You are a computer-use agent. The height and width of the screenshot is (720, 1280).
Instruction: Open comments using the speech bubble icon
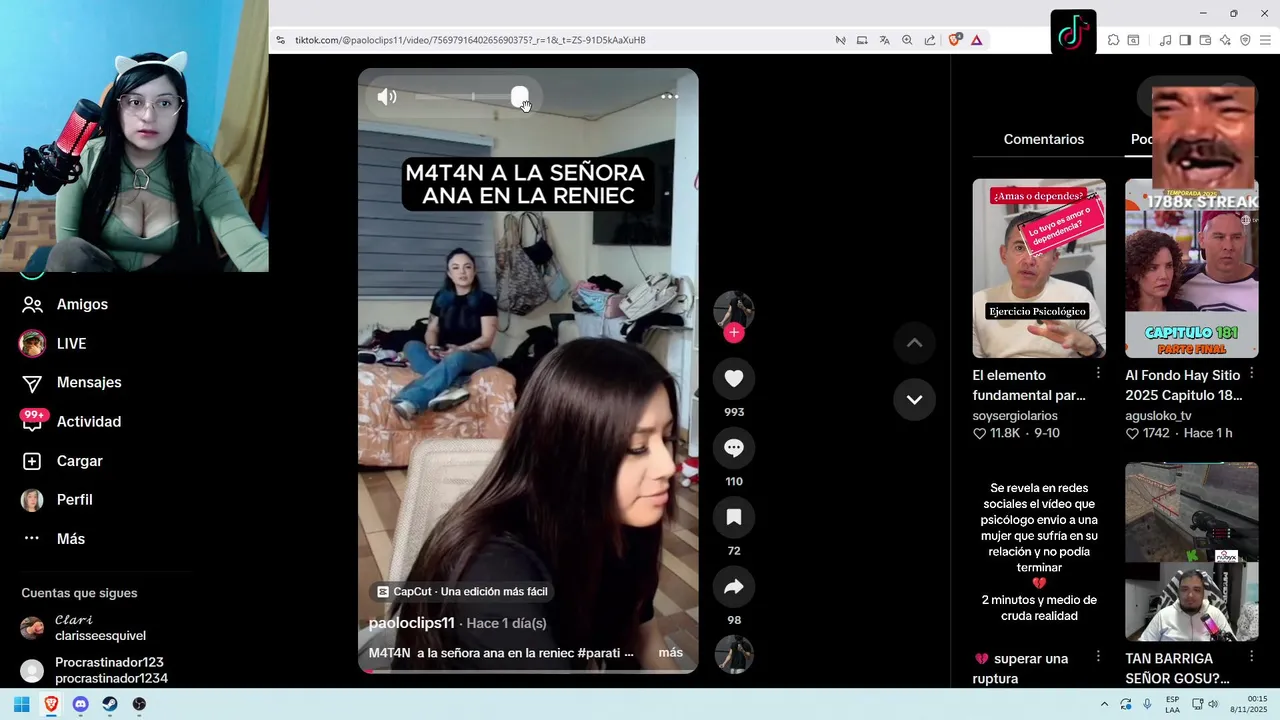734,448
